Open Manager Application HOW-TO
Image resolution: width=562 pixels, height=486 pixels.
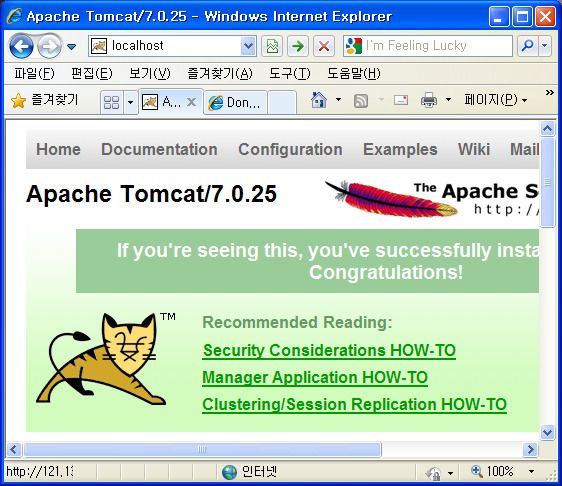click(315, 378)
